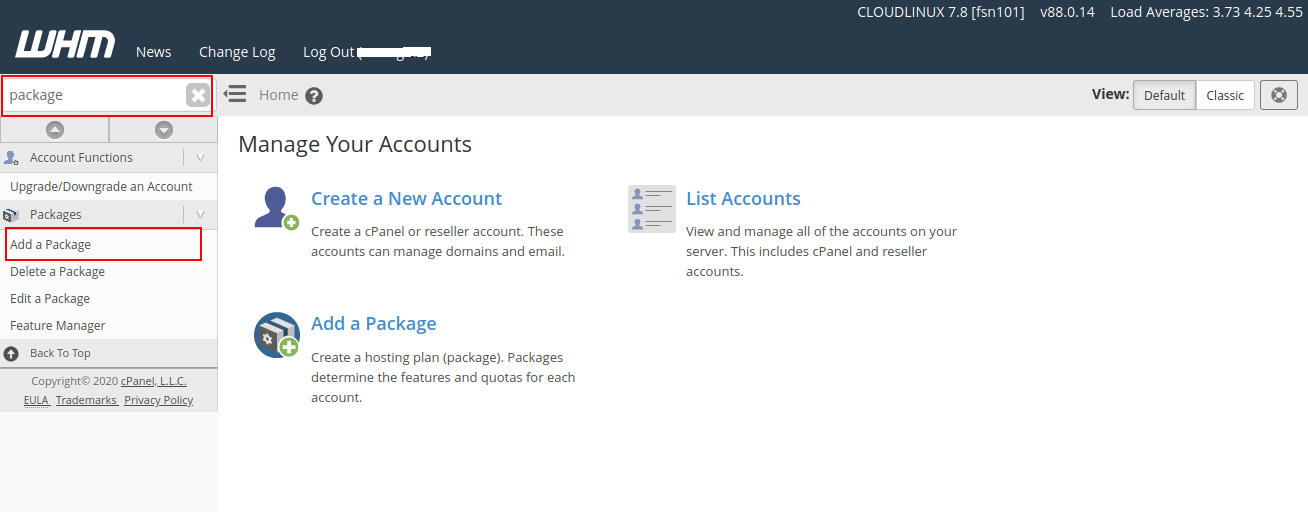Open Feature Manager in sidebar

(57, 325)
